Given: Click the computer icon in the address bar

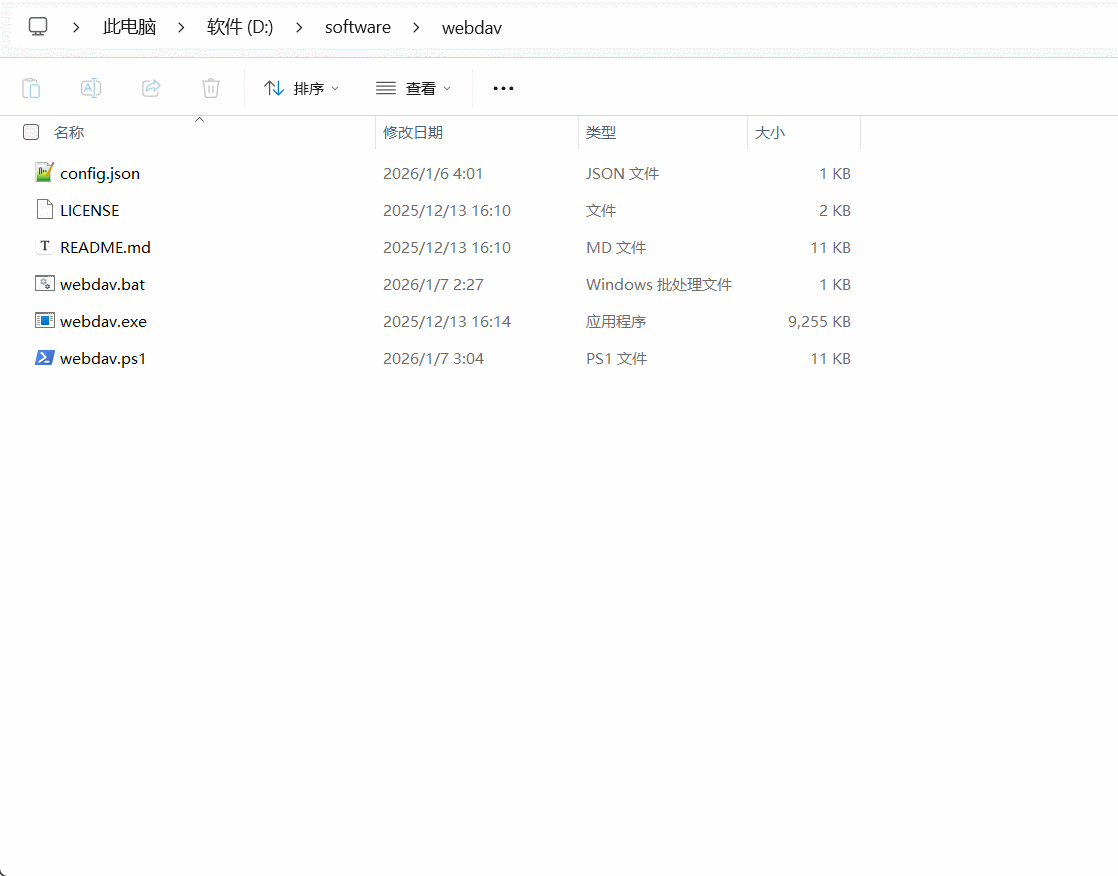Looking at the screenshot, I should [x=38, y=27].
